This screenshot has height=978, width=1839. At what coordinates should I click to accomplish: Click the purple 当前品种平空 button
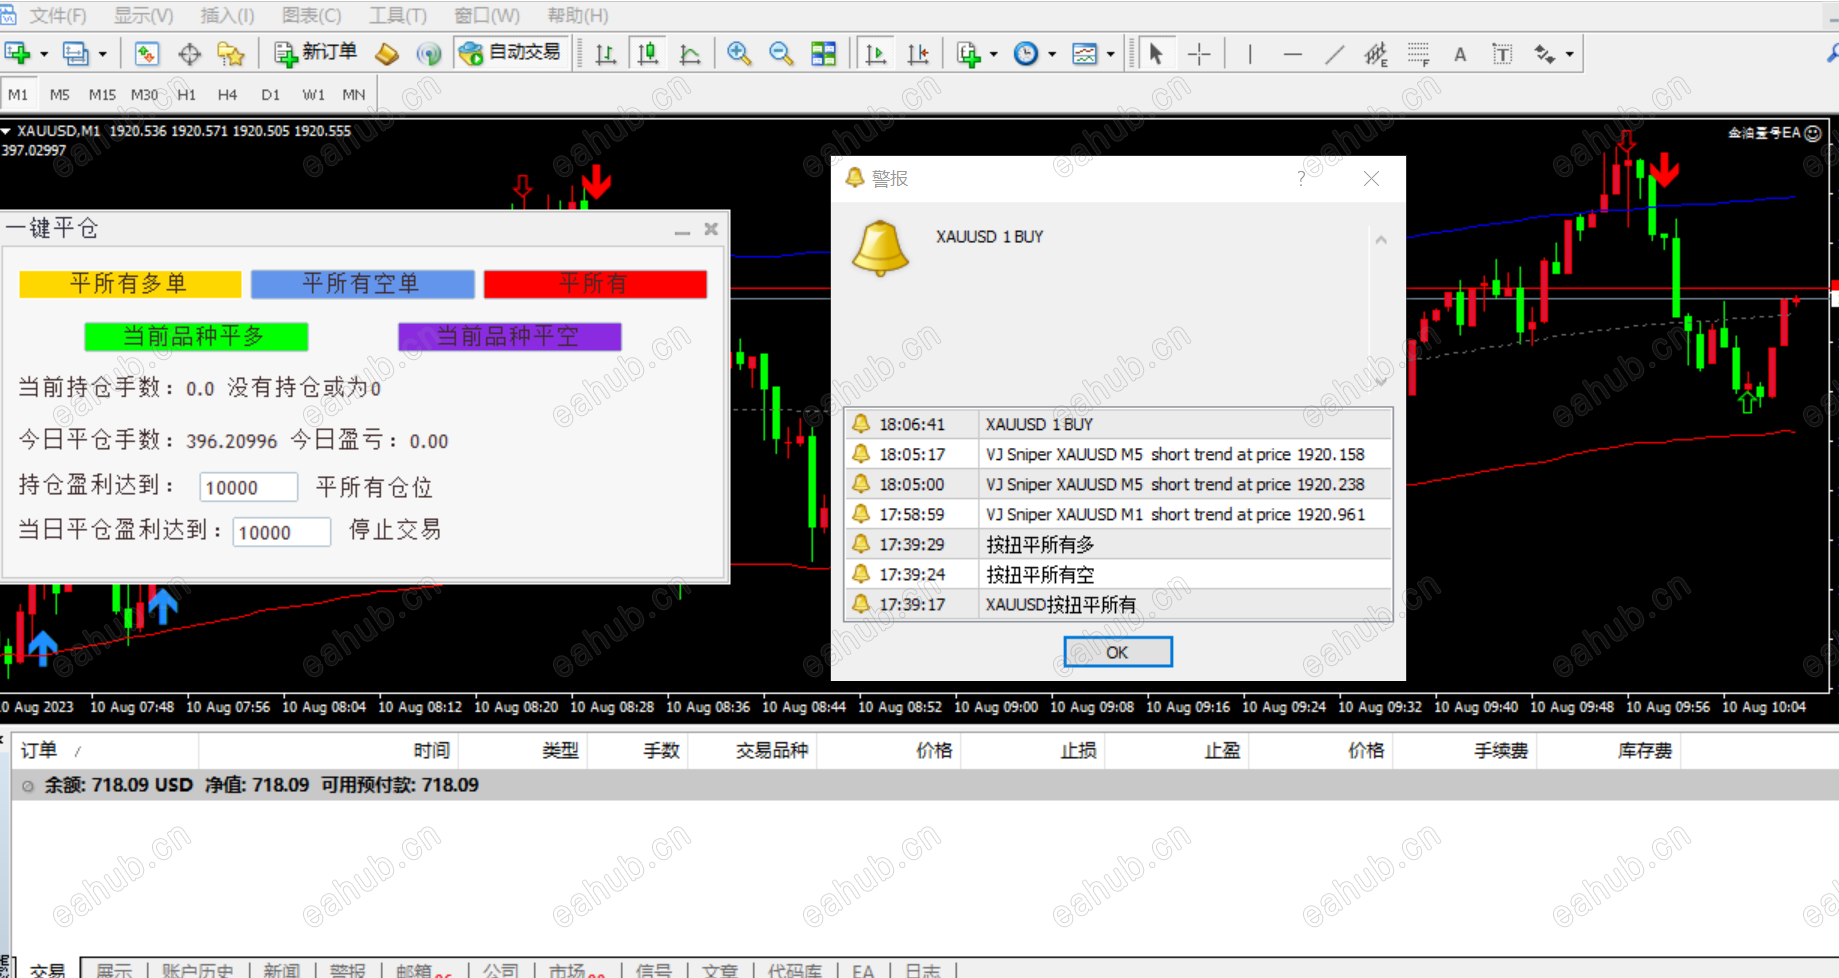(509, 336)
